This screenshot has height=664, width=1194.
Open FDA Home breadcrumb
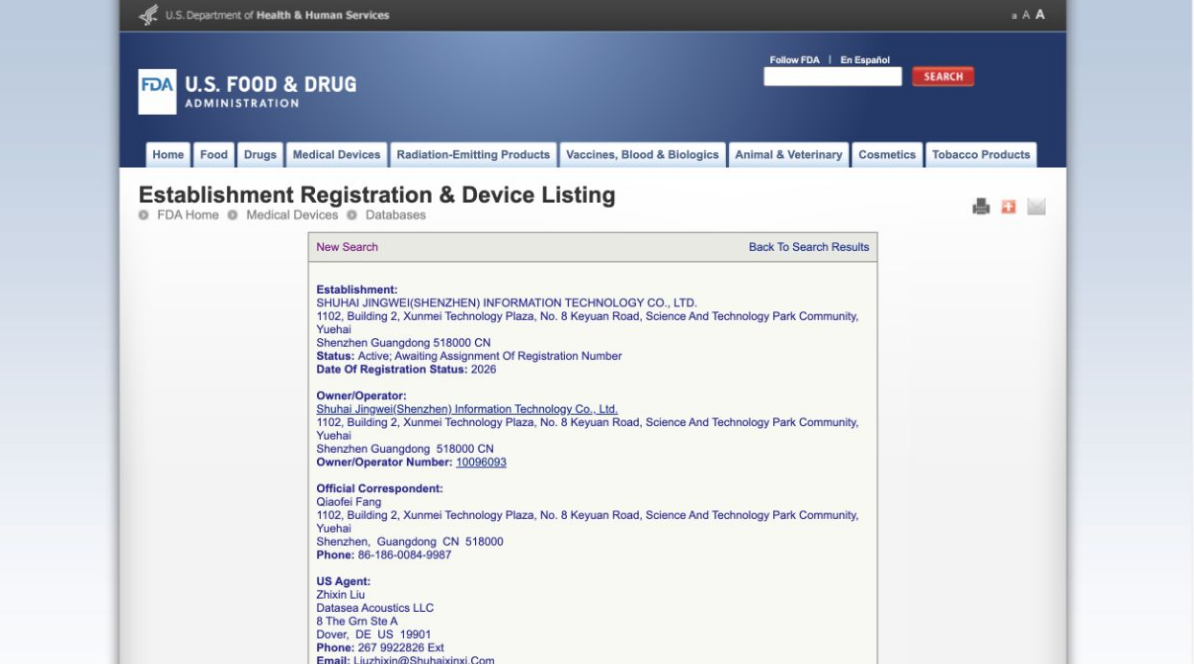187,215
